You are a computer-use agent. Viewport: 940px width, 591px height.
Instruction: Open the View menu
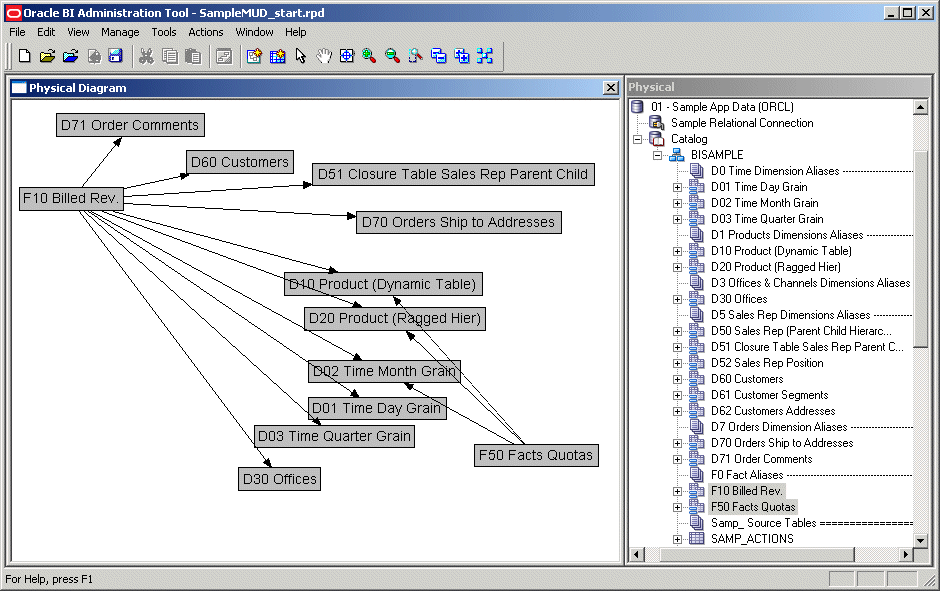(78, 32)
